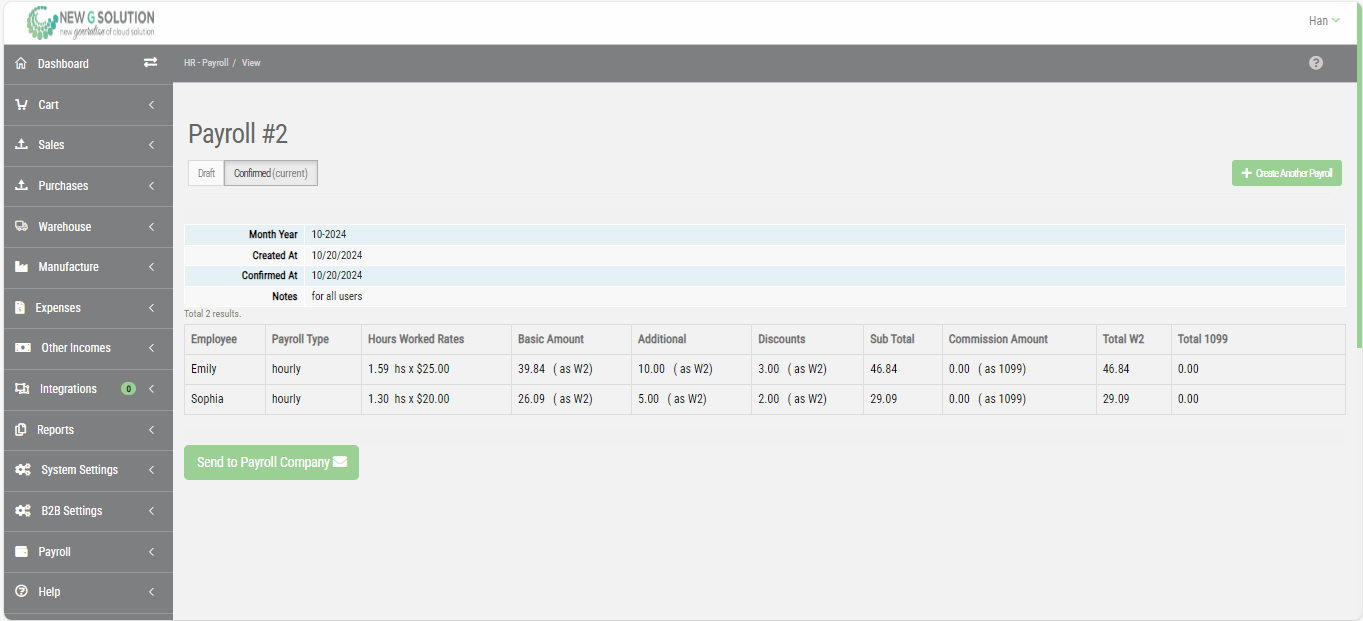Image resolution: width=1363 pixels, height=621 pixels.
Task: Click the View breadcrumb link
Action: click(251, 63)
